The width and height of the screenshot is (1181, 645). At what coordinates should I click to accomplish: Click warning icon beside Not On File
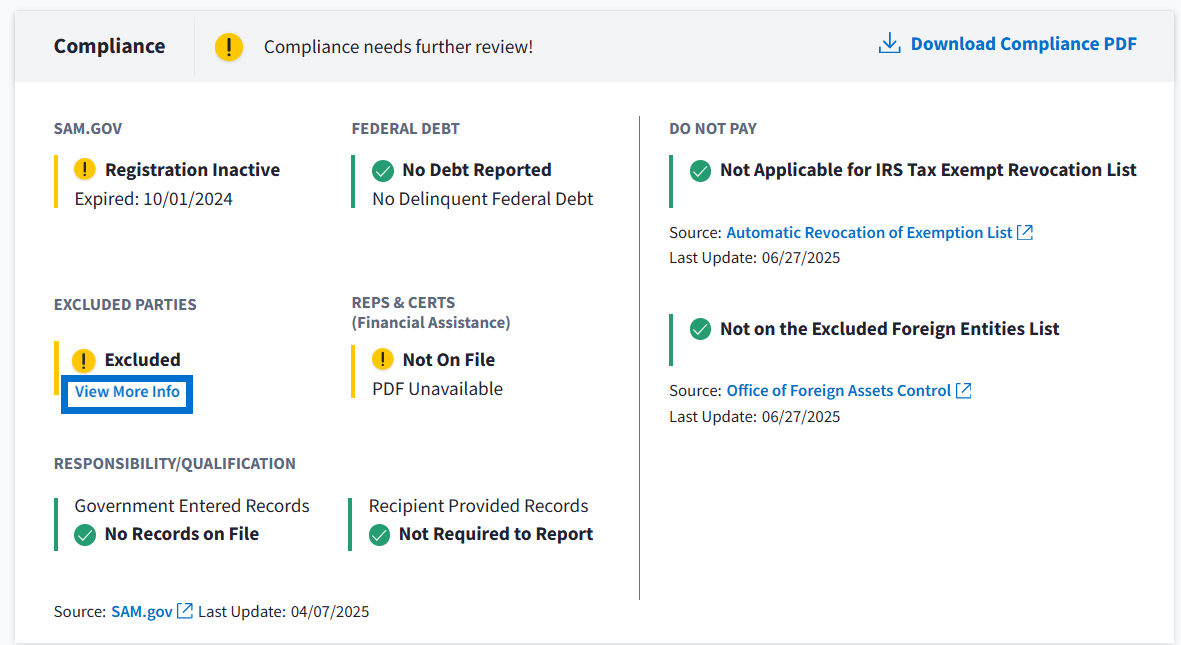pyautogui.click(x=382, y=359)
